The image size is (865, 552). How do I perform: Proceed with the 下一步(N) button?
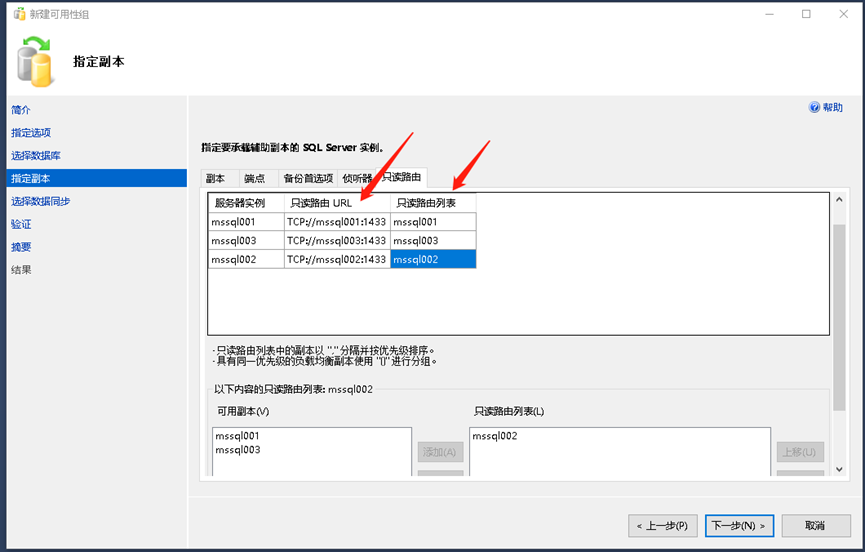739,526
